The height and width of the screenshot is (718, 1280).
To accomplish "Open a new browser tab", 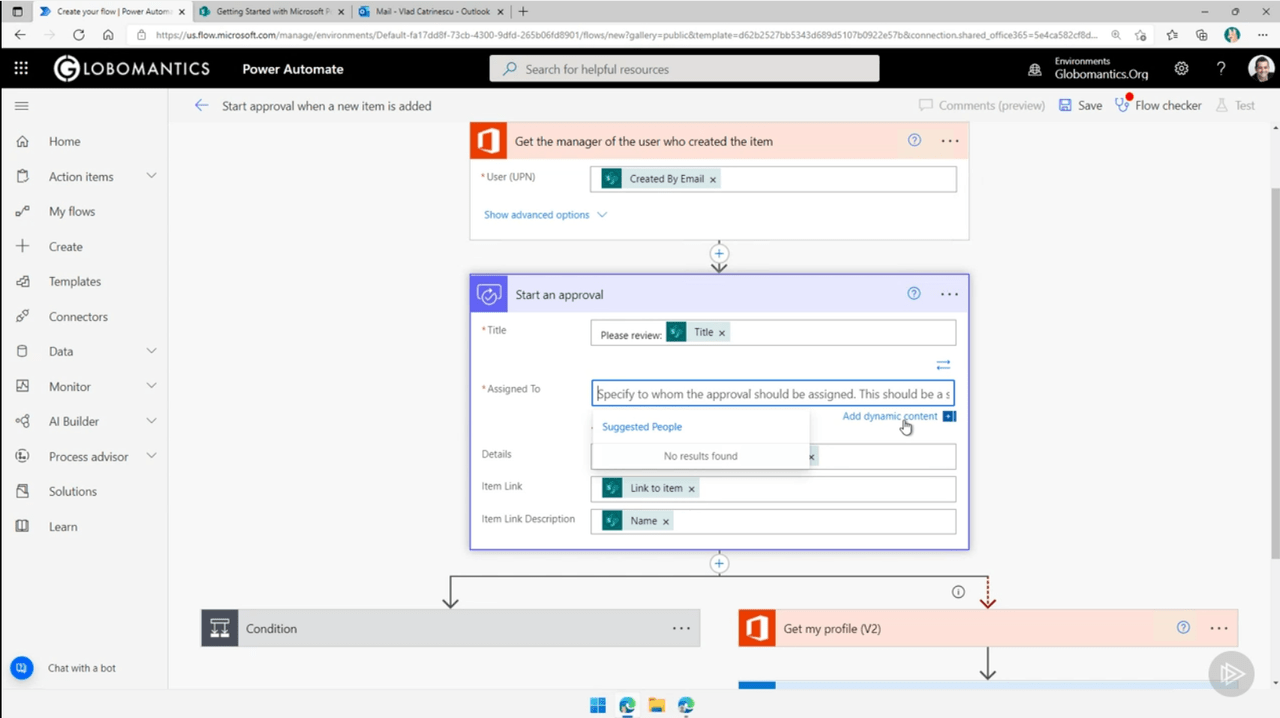I will click(x=523, y=11).
